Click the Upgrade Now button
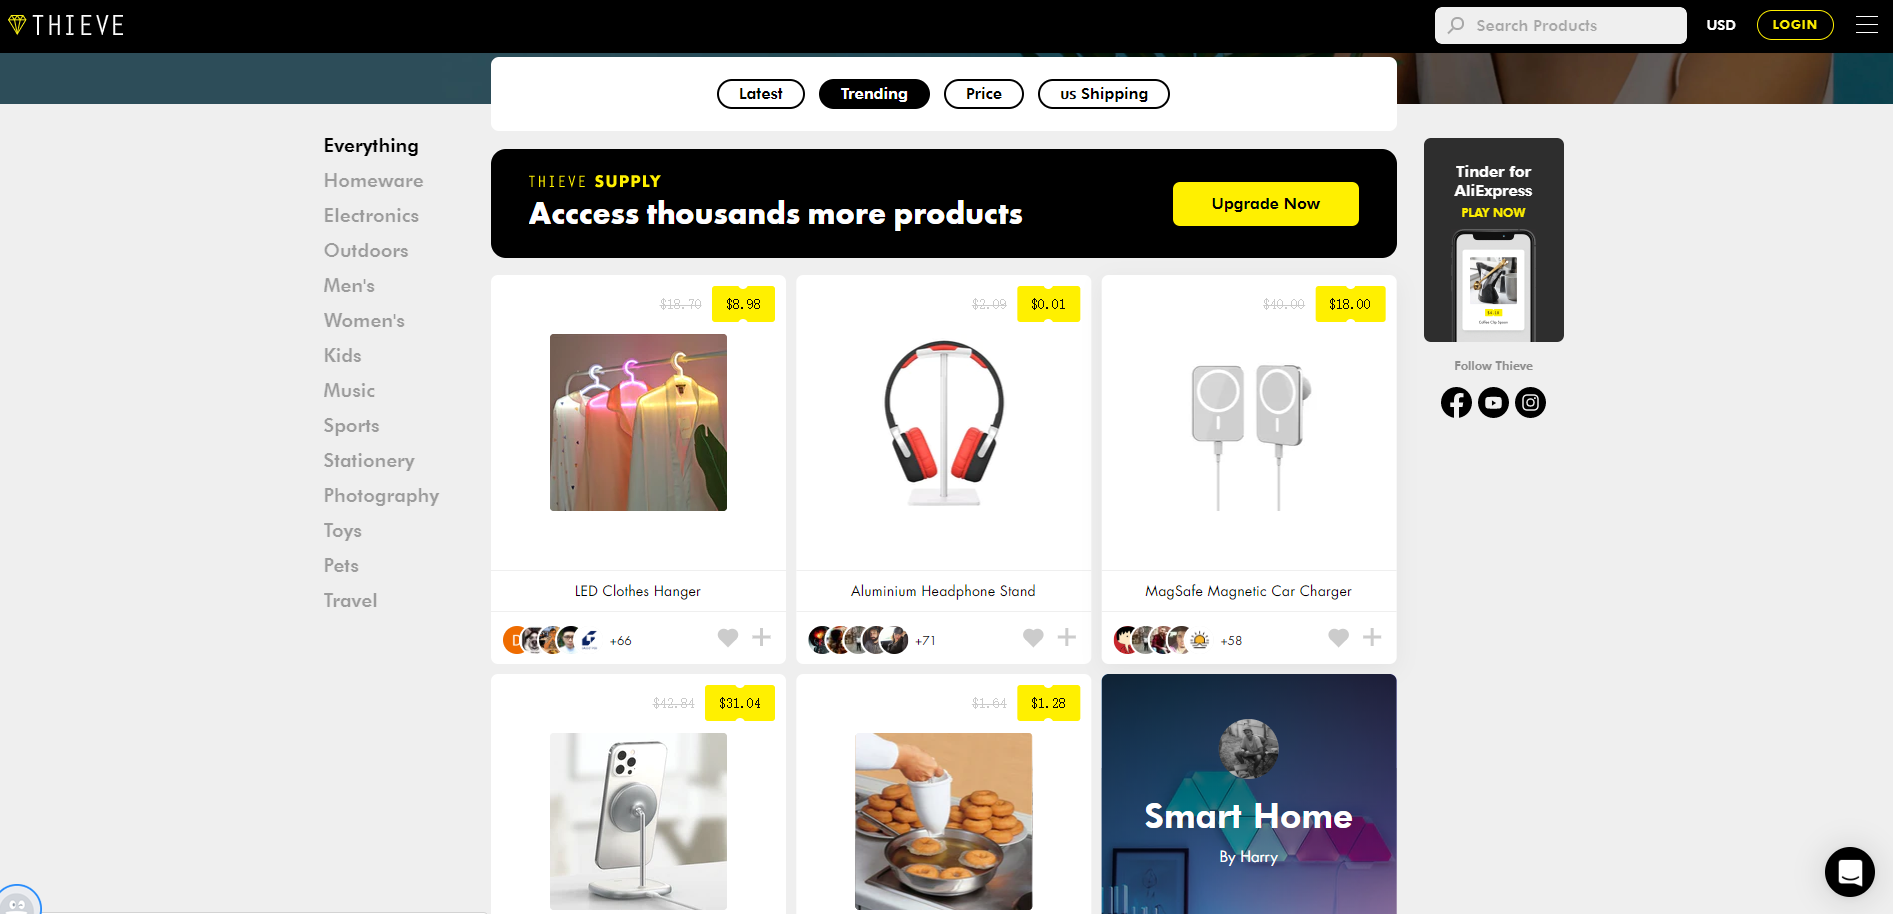The height and width of the screenshot is (914, 1893). pos(1265,204)
